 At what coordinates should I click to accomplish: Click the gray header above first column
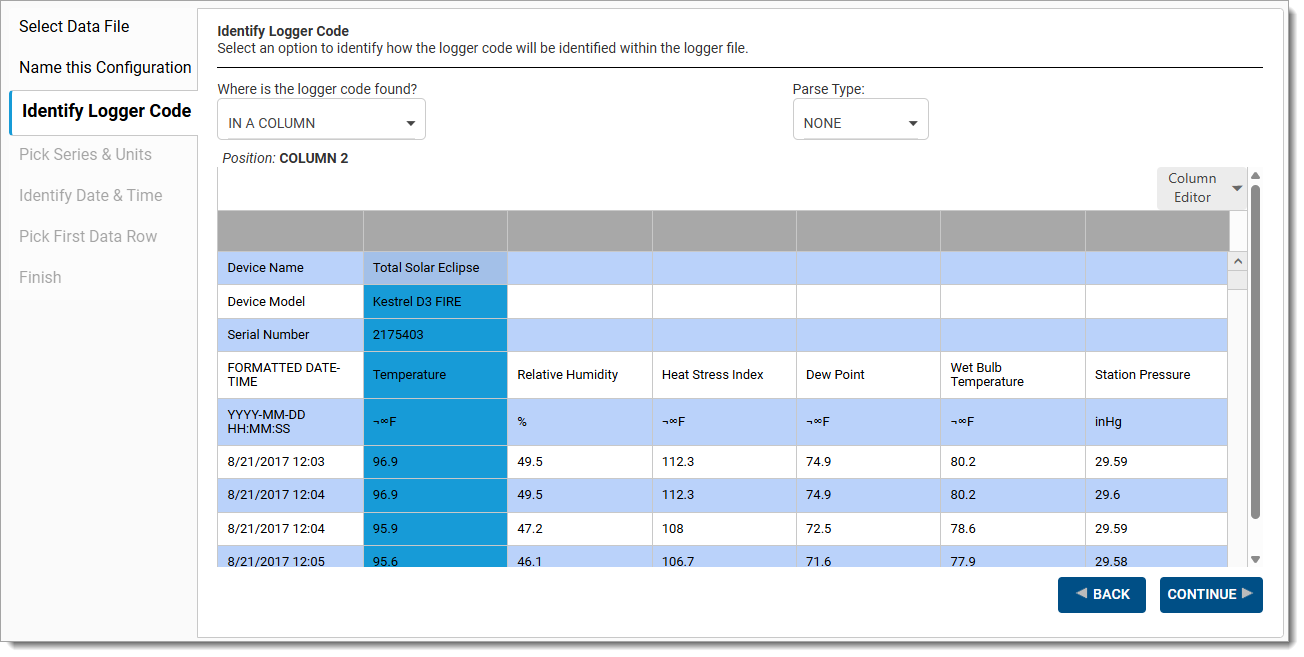(x=290, y=231)
